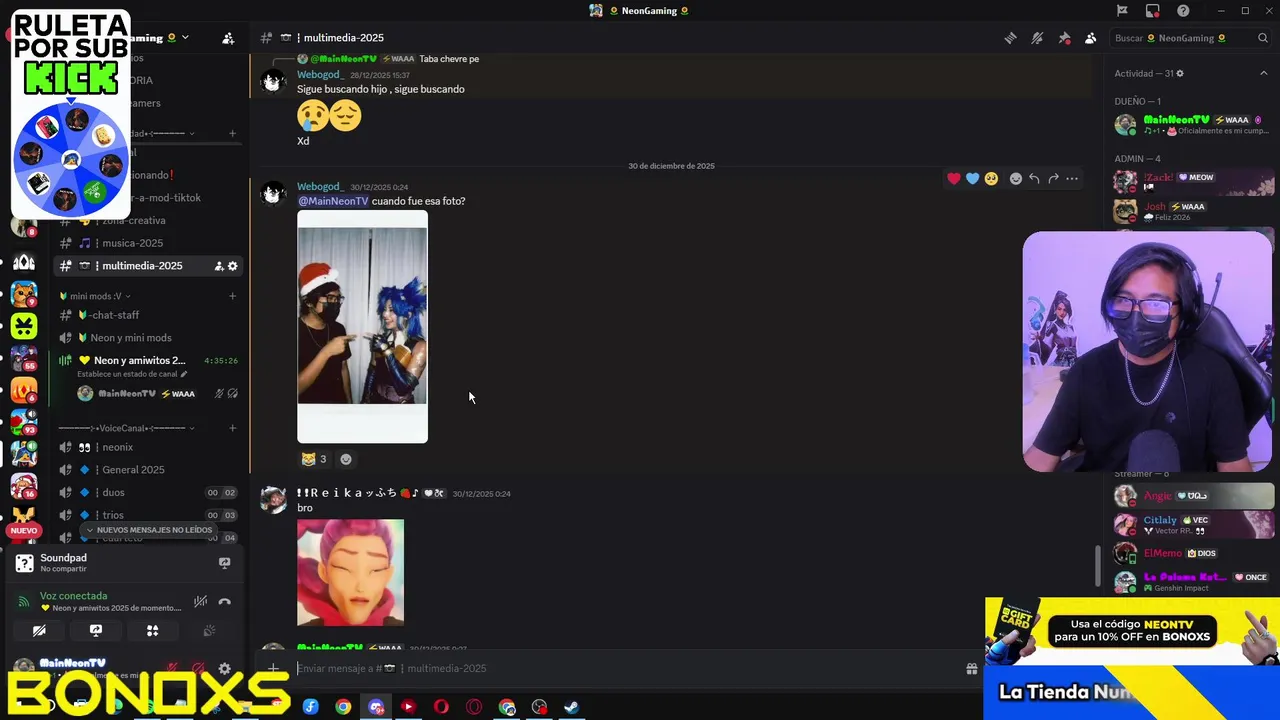Image resolution: width=1280 pixels, height=720 pixels.
Task: Click the search magnifier icon
Action: click(x=1264, y=38)
